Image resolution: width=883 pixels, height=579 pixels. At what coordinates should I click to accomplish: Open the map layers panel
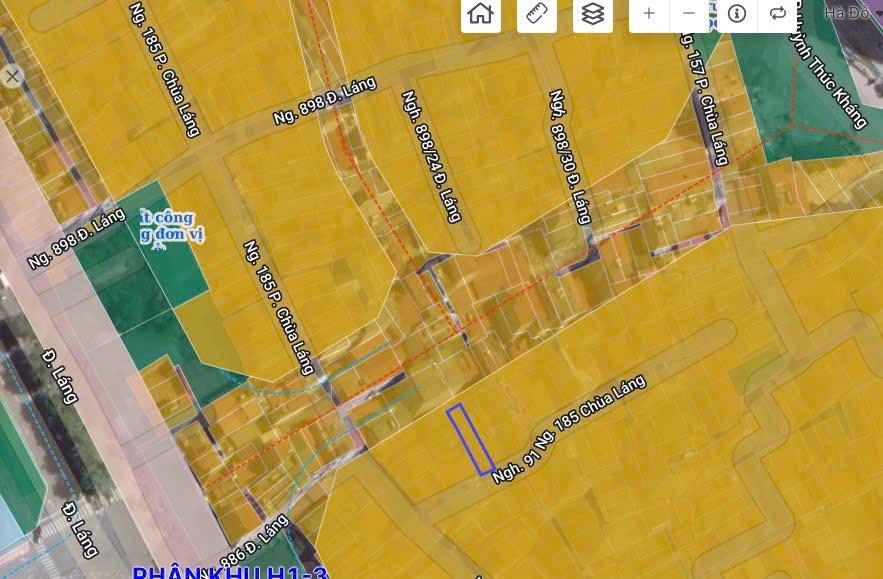click(593, 14)
